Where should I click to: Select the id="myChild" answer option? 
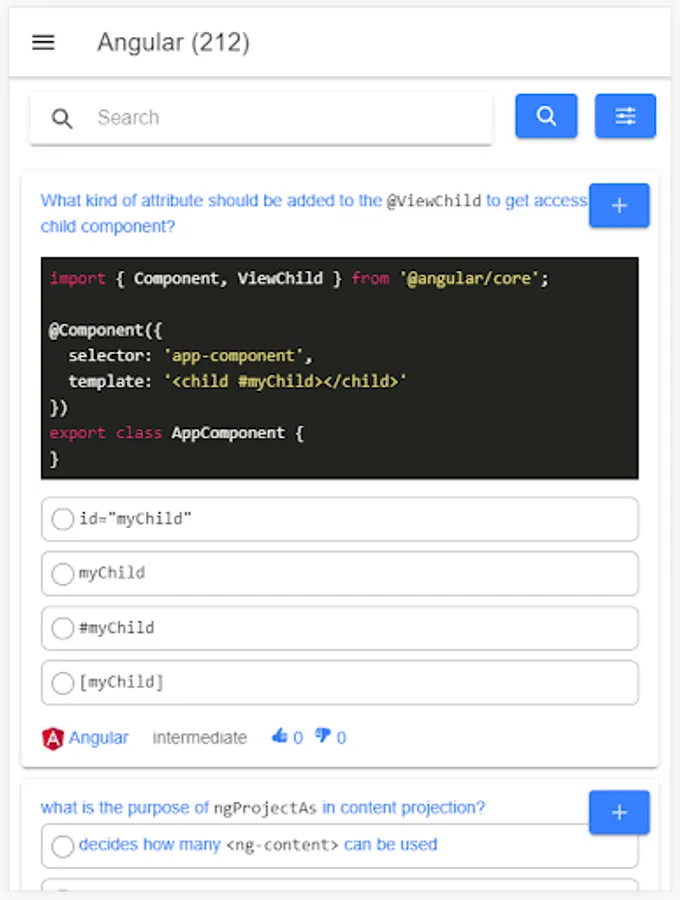click(340, 519)
